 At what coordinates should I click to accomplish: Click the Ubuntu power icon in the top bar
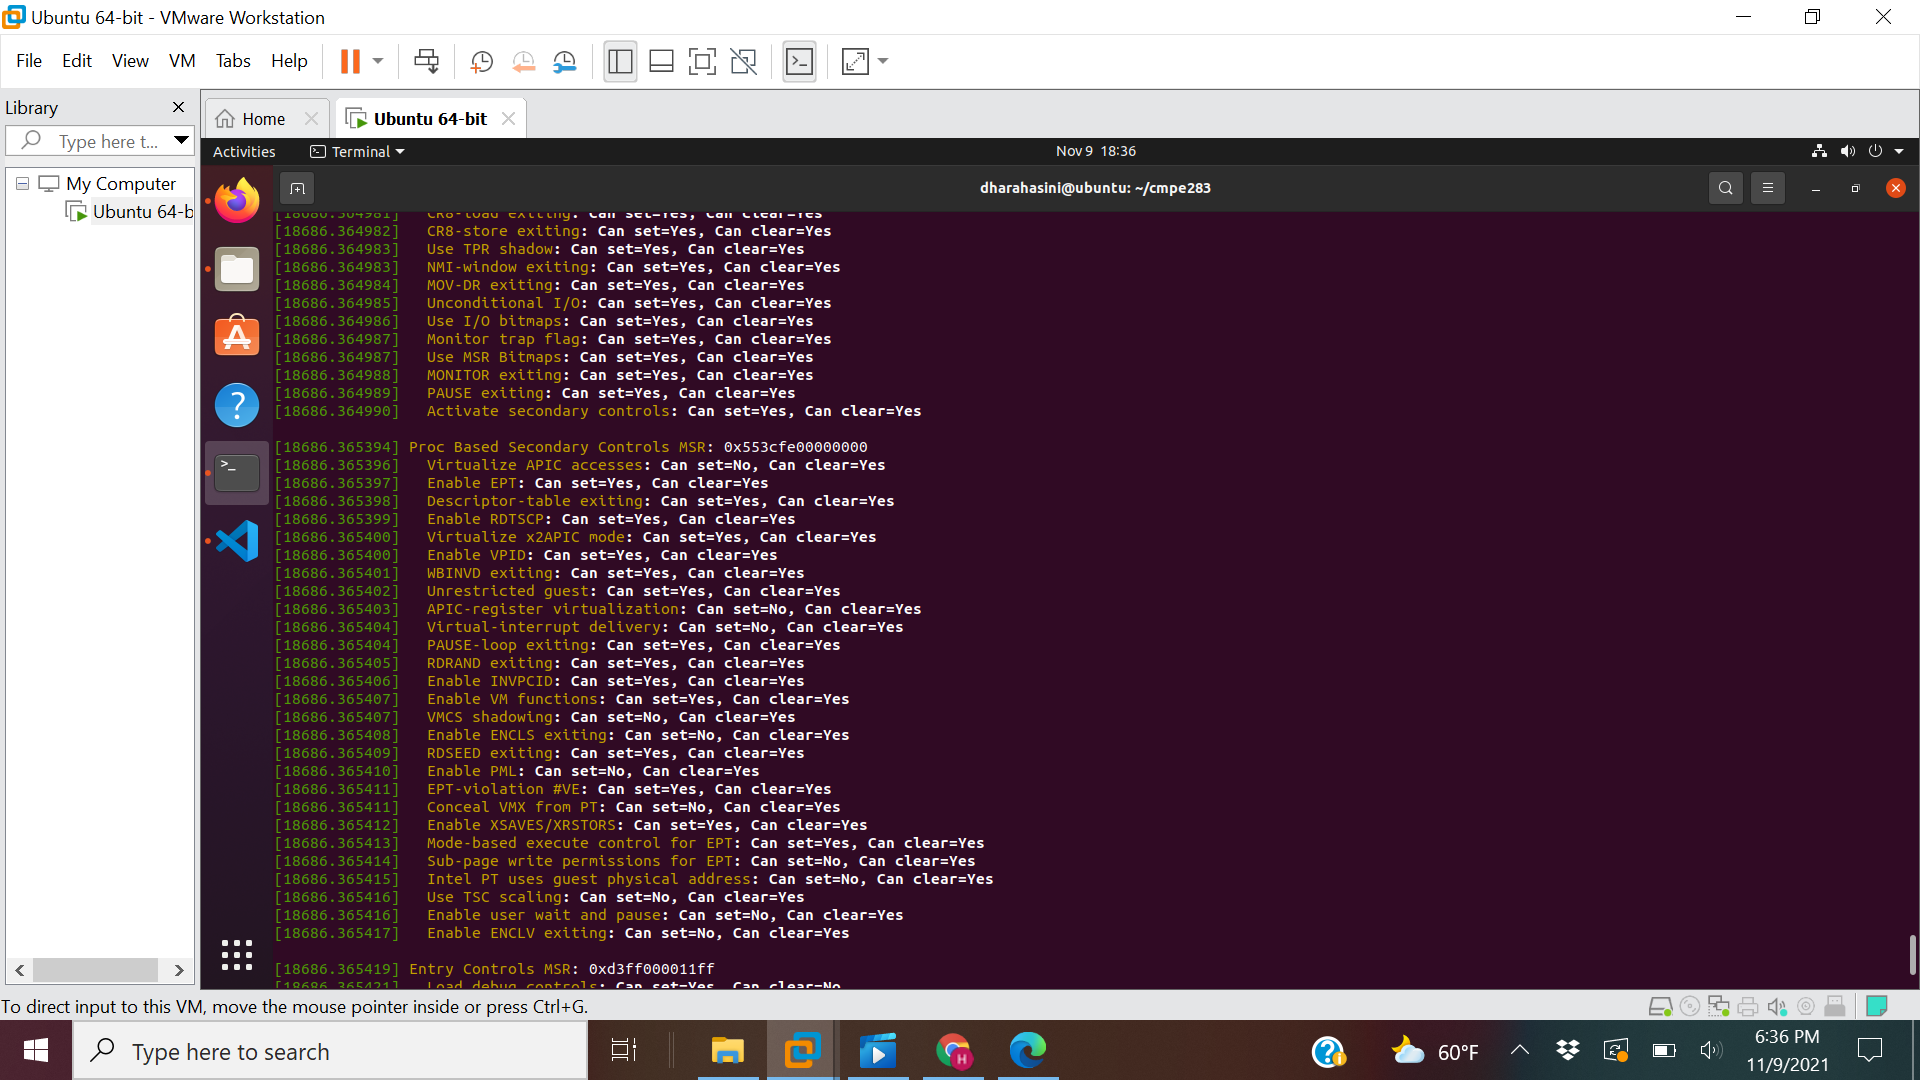tap(1875, 151)
